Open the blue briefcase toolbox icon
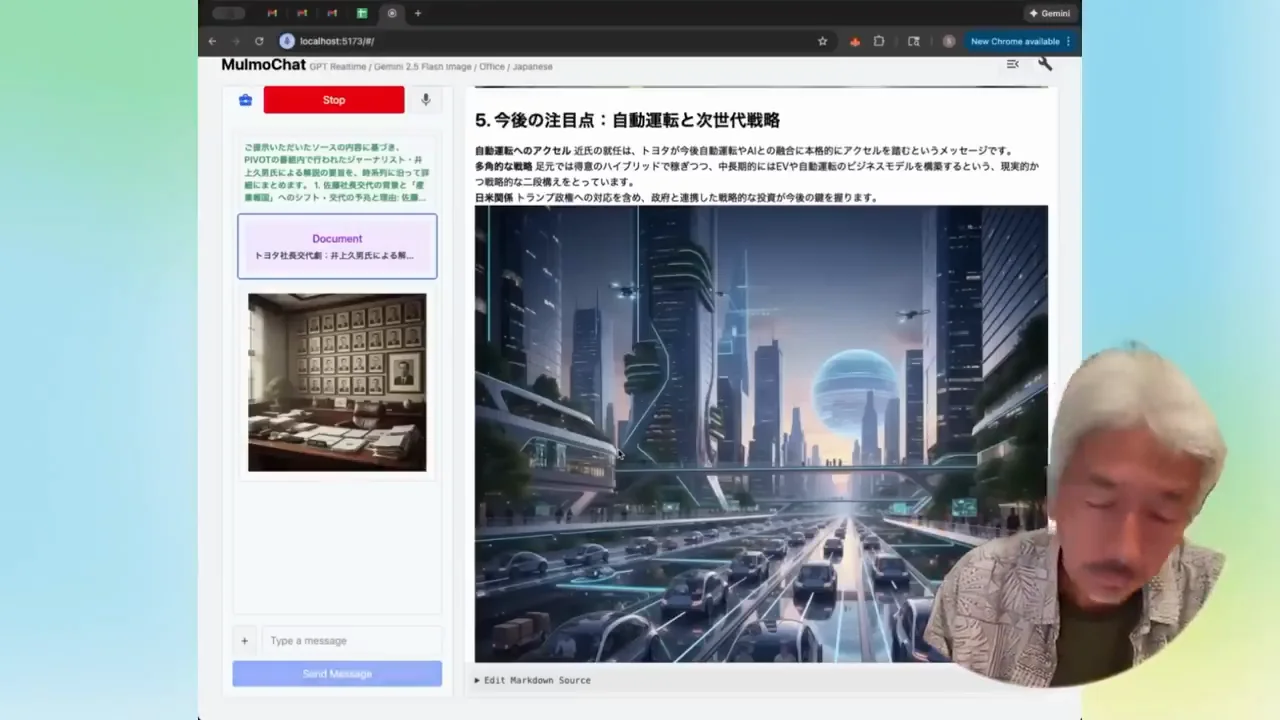Screen dimensions: 1280x720 245,100
